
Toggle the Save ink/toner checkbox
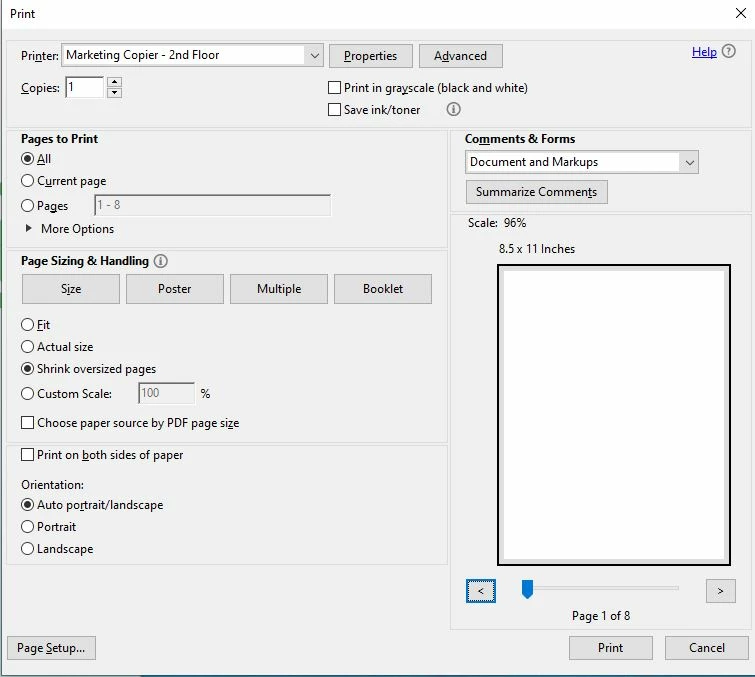(334, 109)
